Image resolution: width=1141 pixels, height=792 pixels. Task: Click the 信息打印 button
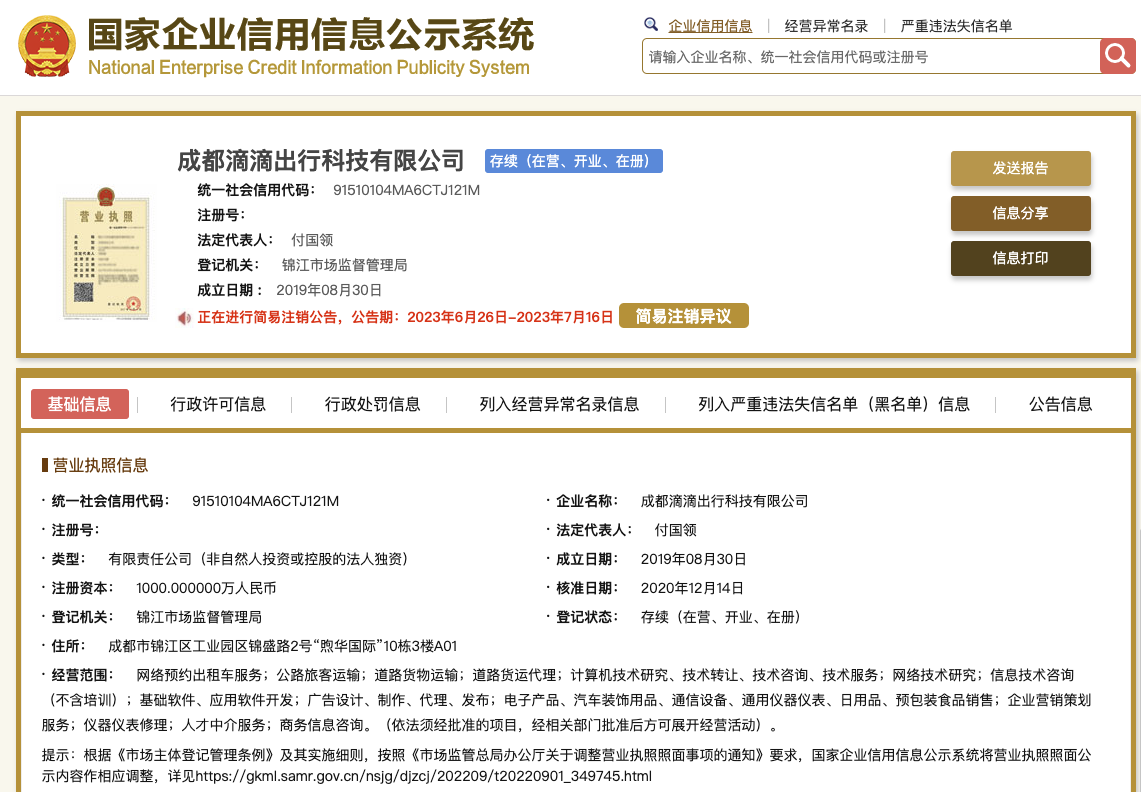coord(1020,258)
